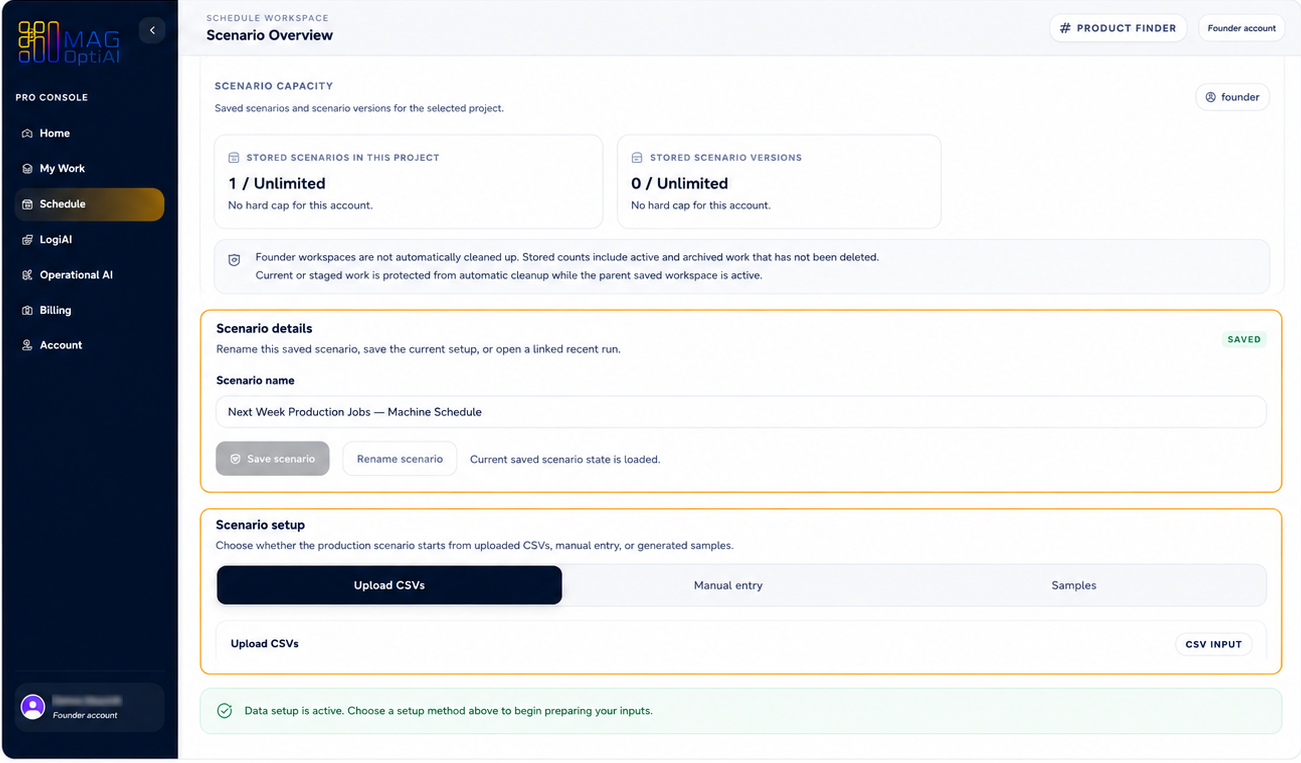Click the Stored Scenarios card icon
The width and height of the screenshot is (1301, 763).
click(234, 158)
